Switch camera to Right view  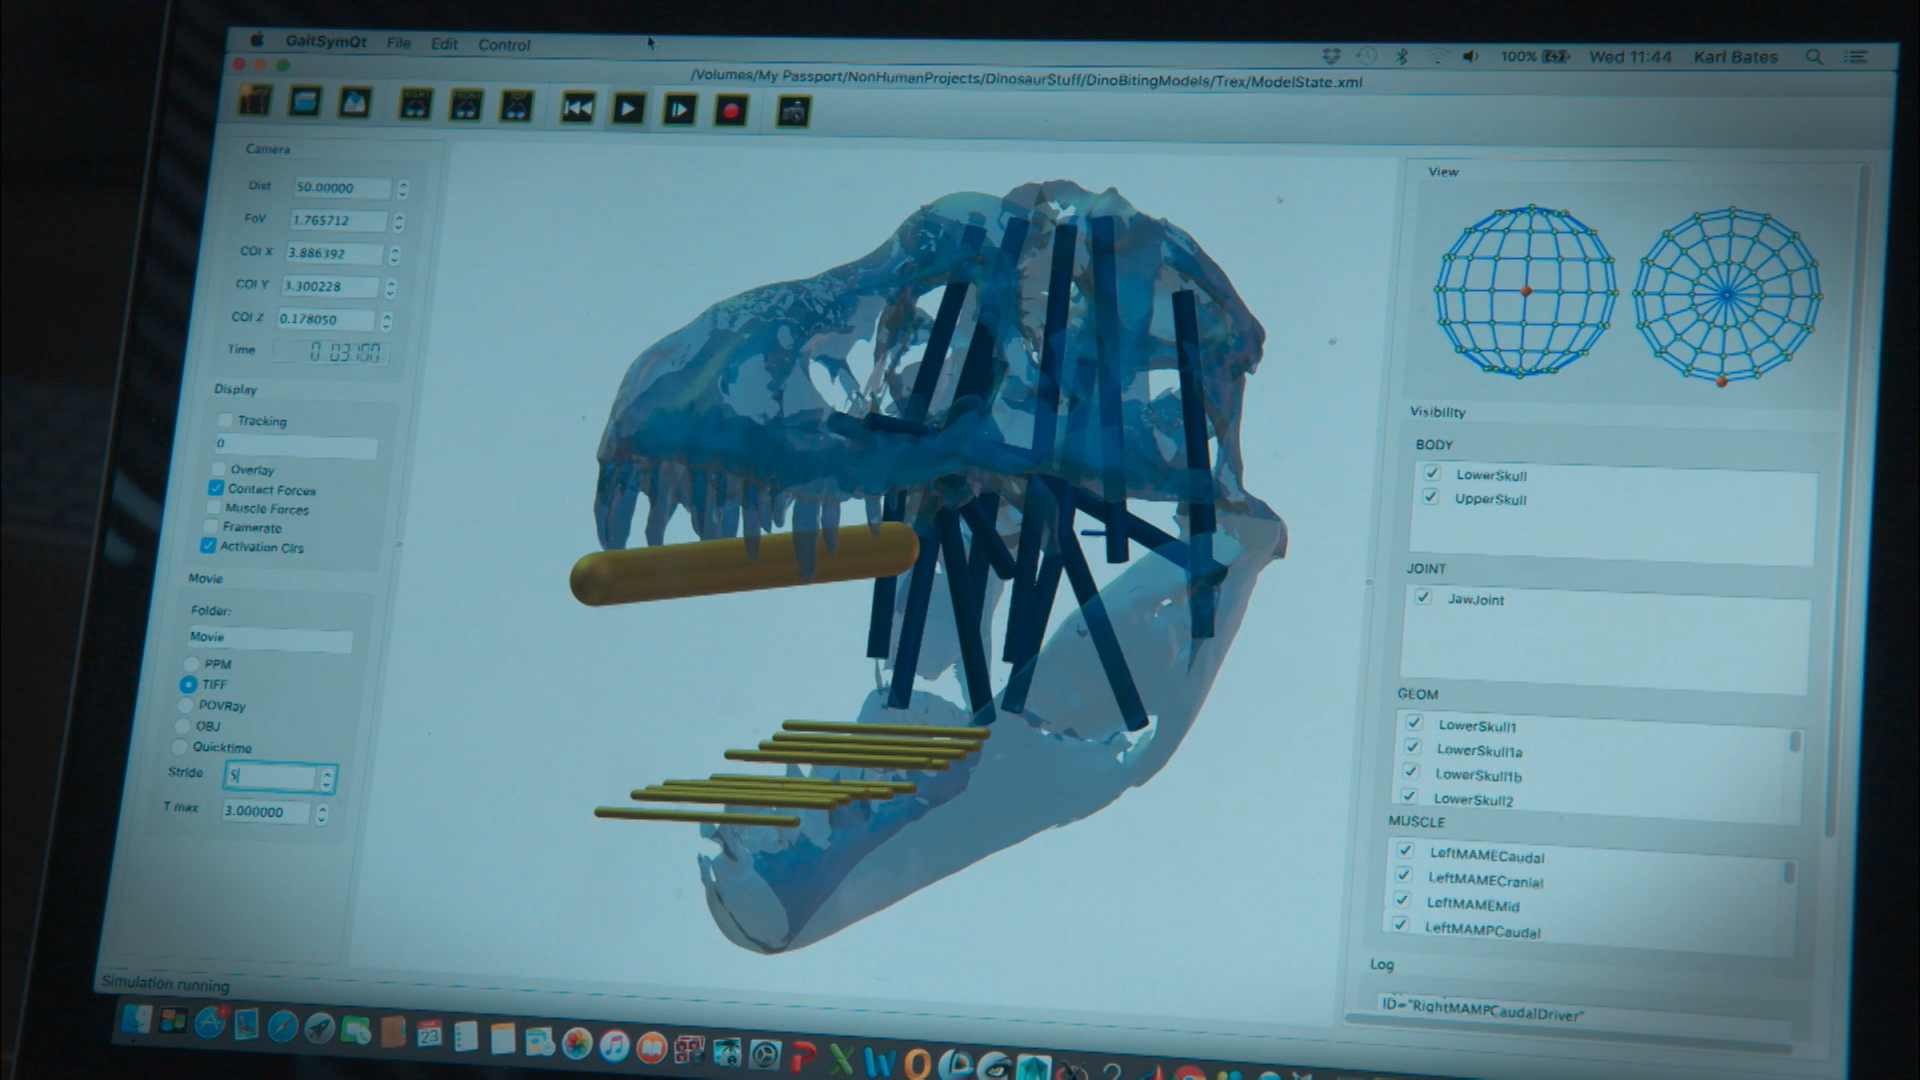click(416, 104)
